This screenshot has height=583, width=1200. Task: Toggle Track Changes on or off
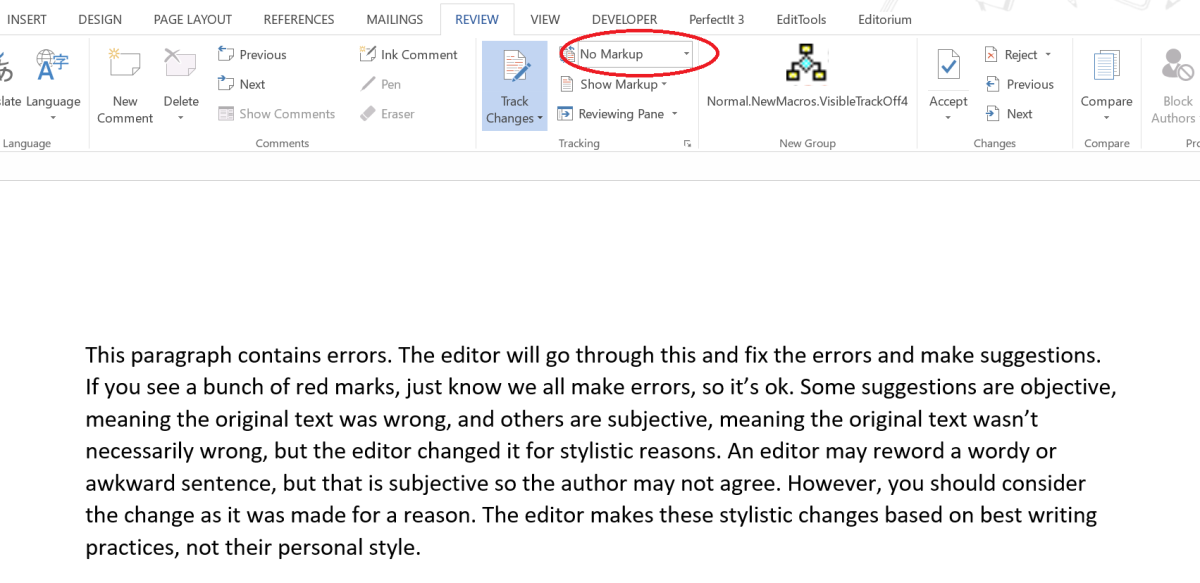tap(515, 68)
